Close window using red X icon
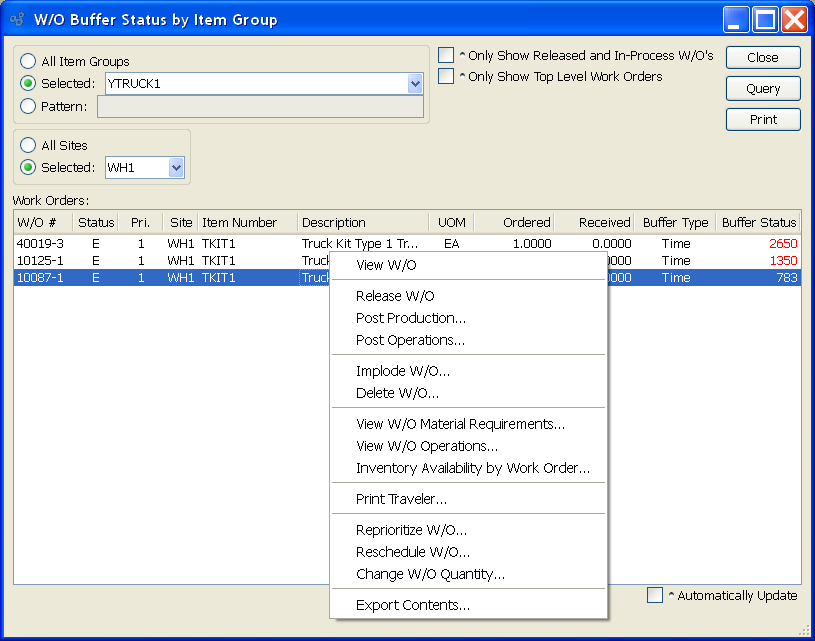This screenshot has height=641, width=815. click(795, 19)
